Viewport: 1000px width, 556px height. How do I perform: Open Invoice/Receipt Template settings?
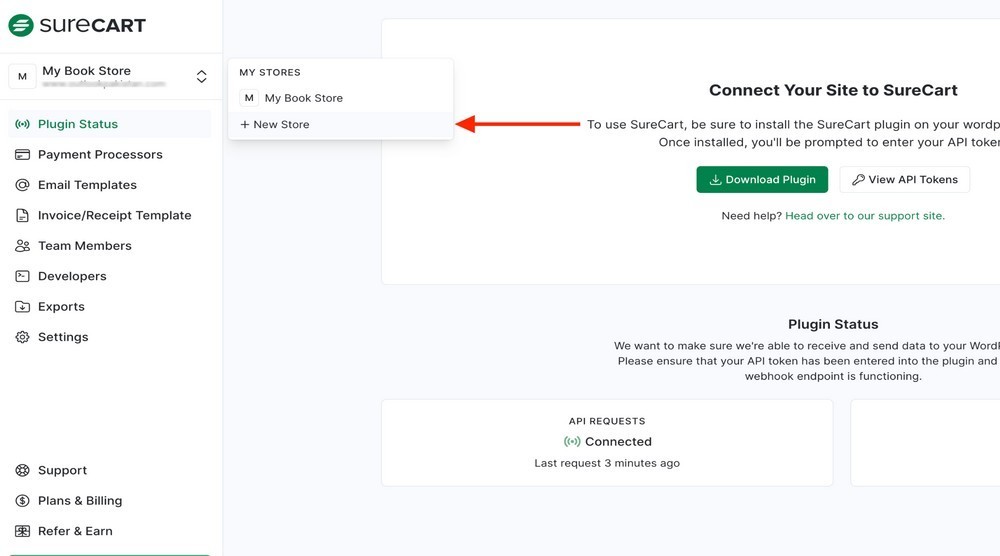click(115, 216)
